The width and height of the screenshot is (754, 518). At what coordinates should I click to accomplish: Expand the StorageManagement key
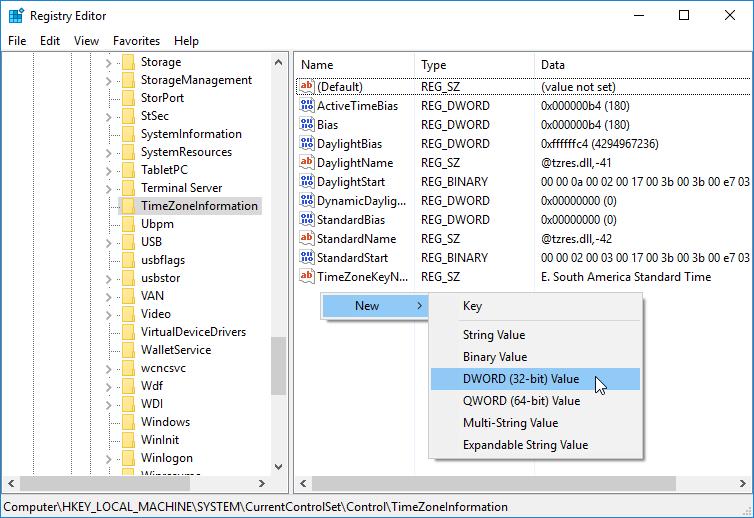(x=109, y=81)
